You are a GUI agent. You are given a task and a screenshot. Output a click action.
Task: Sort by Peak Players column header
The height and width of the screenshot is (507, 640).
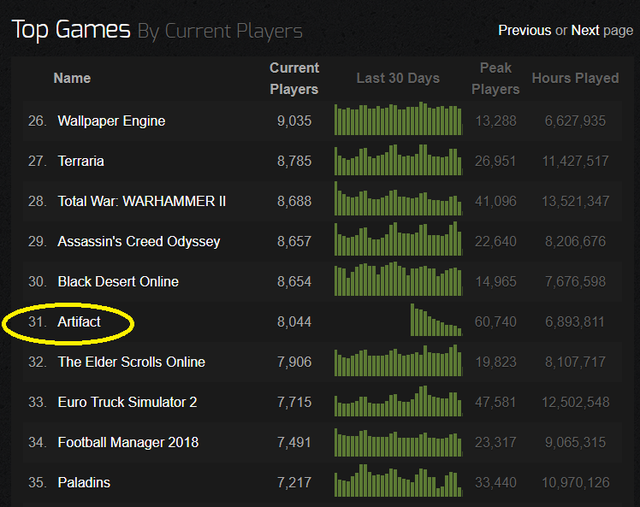click(497, 78)
